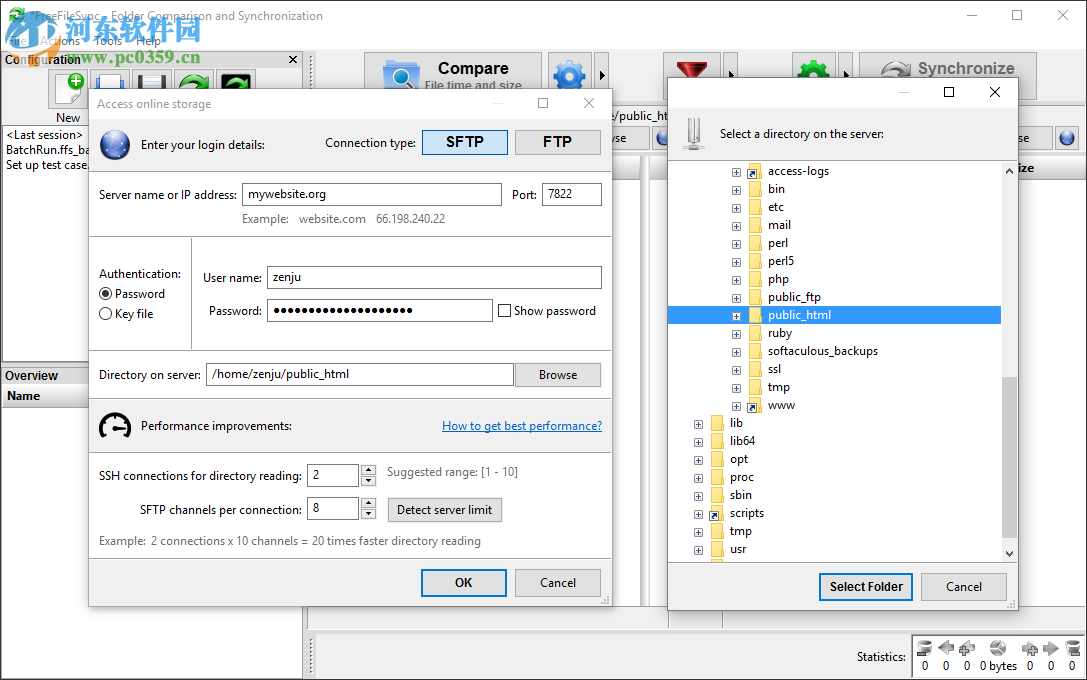Click the performance improvements gauge icon
This screenshot has width=1087, height=680.
pos(115,425)
